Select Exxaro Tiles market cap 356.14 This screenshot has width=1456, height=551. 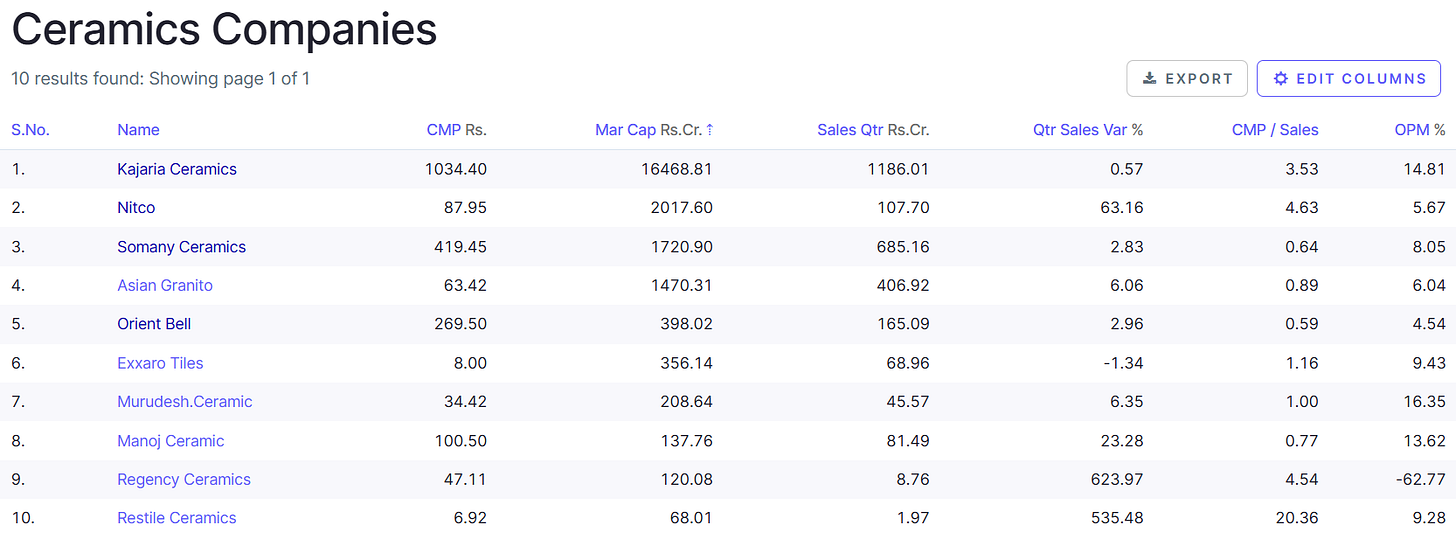(x=686, y=363)
